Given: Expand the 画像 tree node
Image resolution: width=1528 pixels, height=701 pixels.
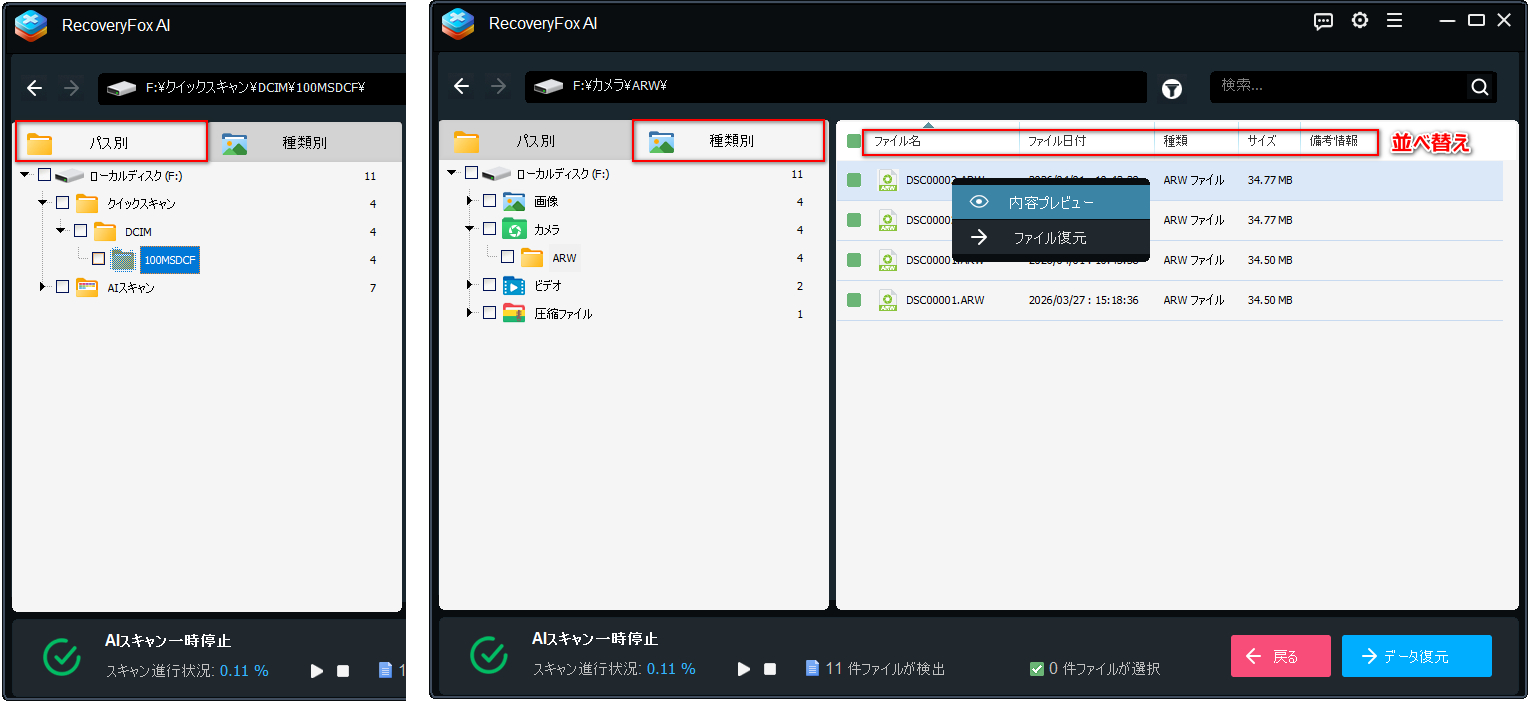Looking at the screenshot, I should [x=470, y=201].
